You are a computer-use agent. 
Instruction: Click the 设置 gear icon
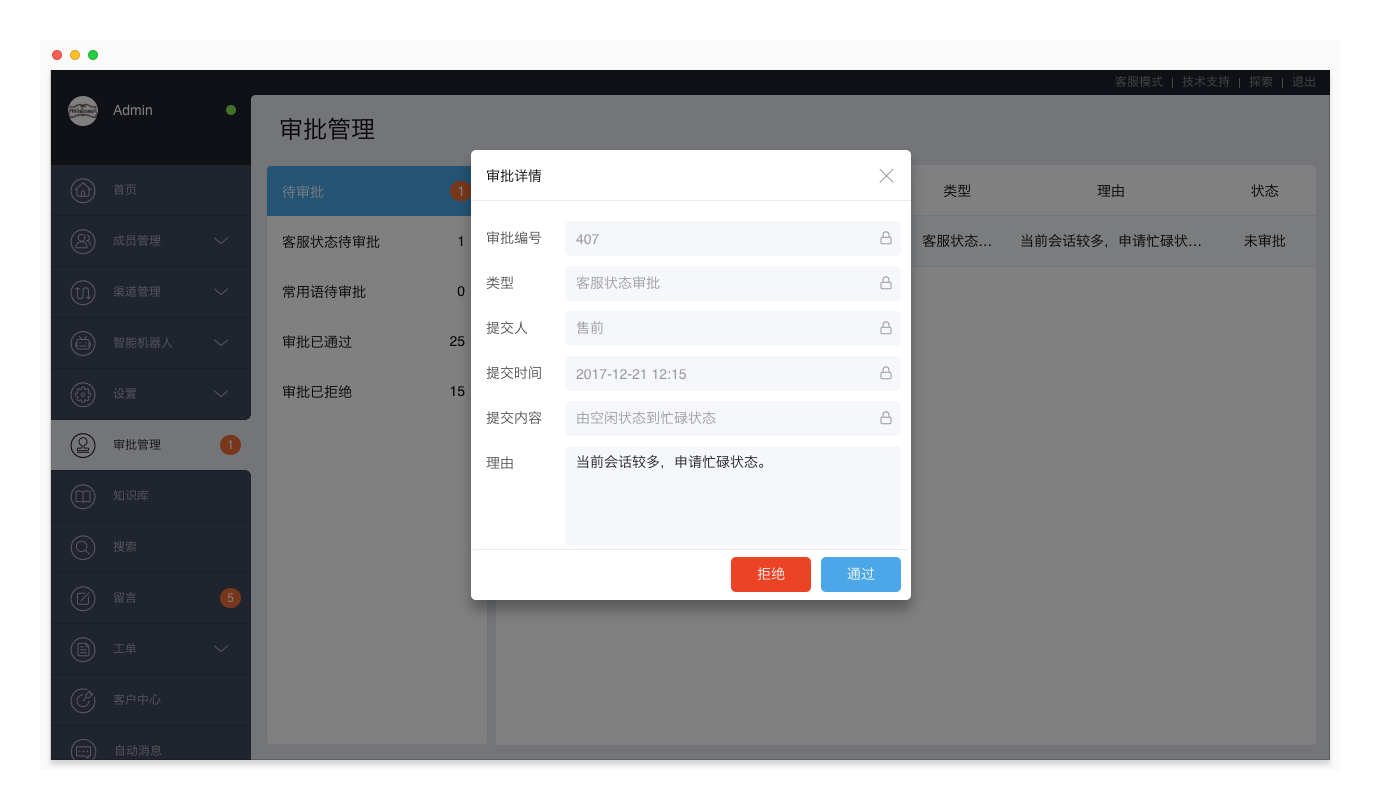(x=83, y=394)
